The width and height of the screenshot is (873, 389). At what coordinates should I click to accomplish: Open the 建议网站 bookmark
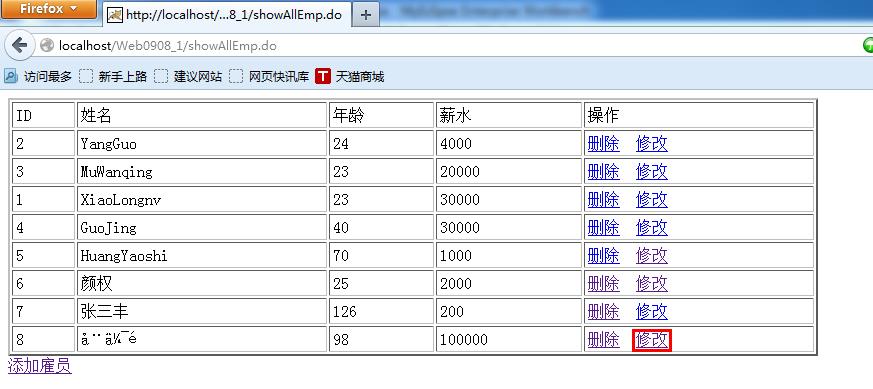(188, 76)
